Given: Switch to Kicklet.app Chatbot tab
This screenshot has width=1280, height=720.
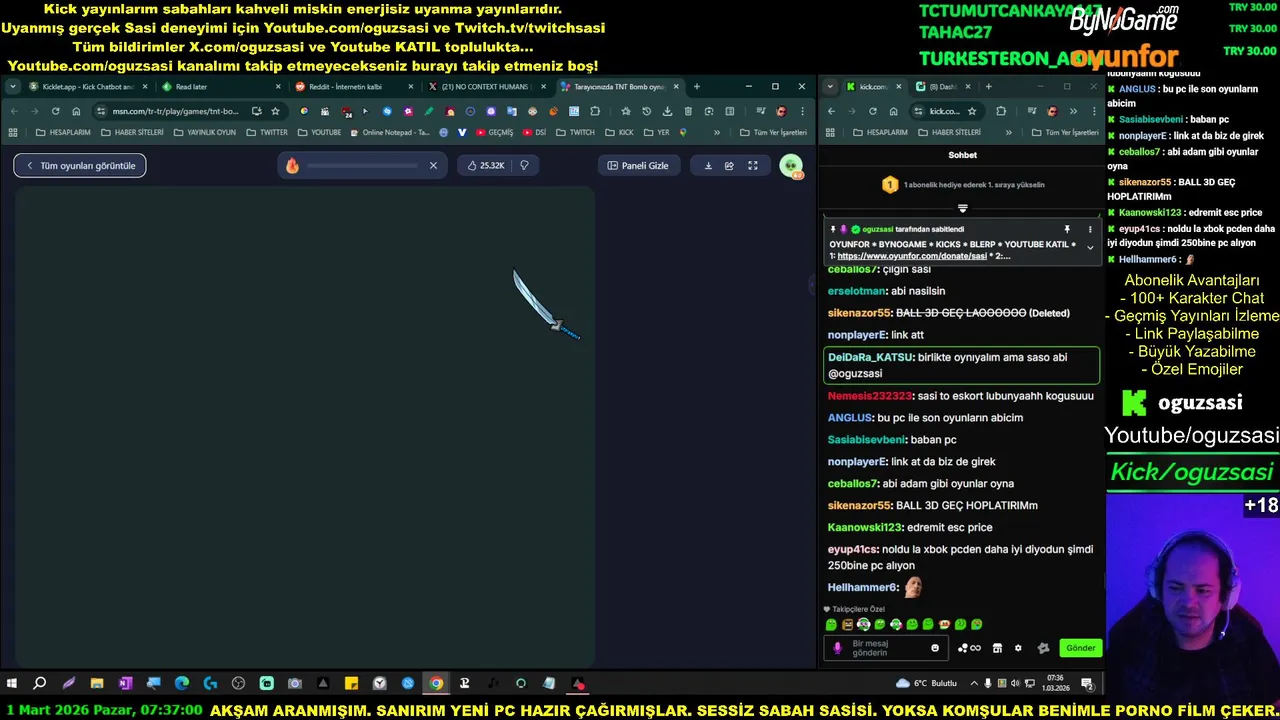Looking at the screenshot, I should pos(88,87).
